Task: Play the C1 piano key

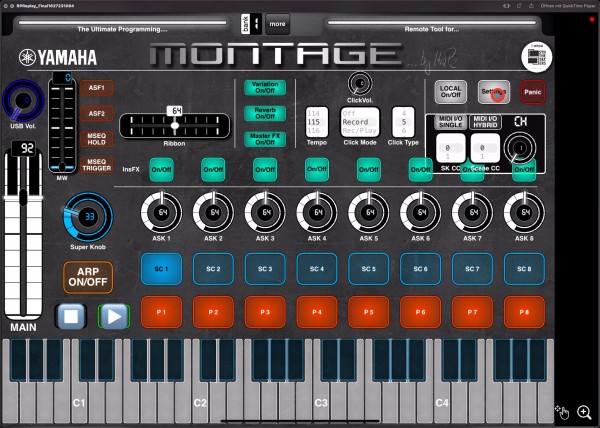Action: (x=78, y=402)
